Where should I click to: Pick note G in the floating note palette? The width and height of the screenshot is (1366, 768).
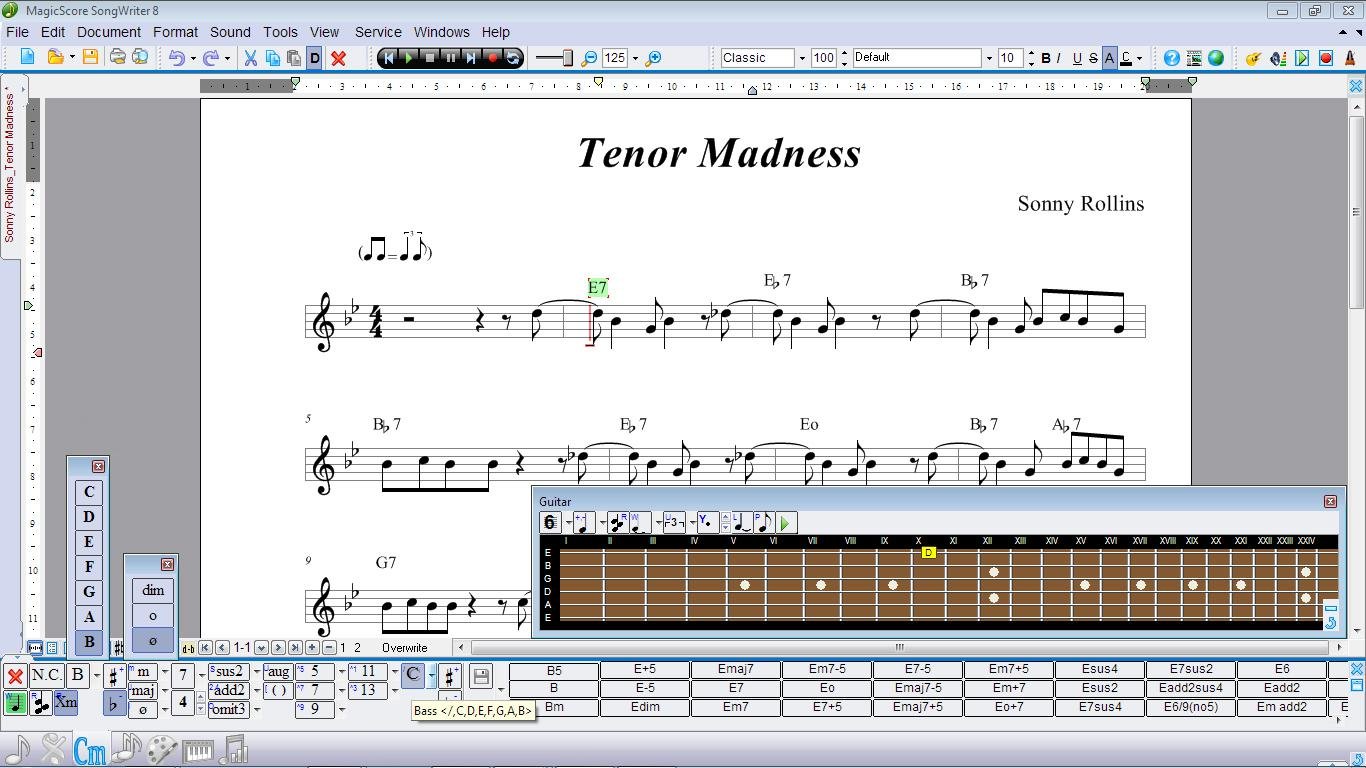click(x=89, y=592)
